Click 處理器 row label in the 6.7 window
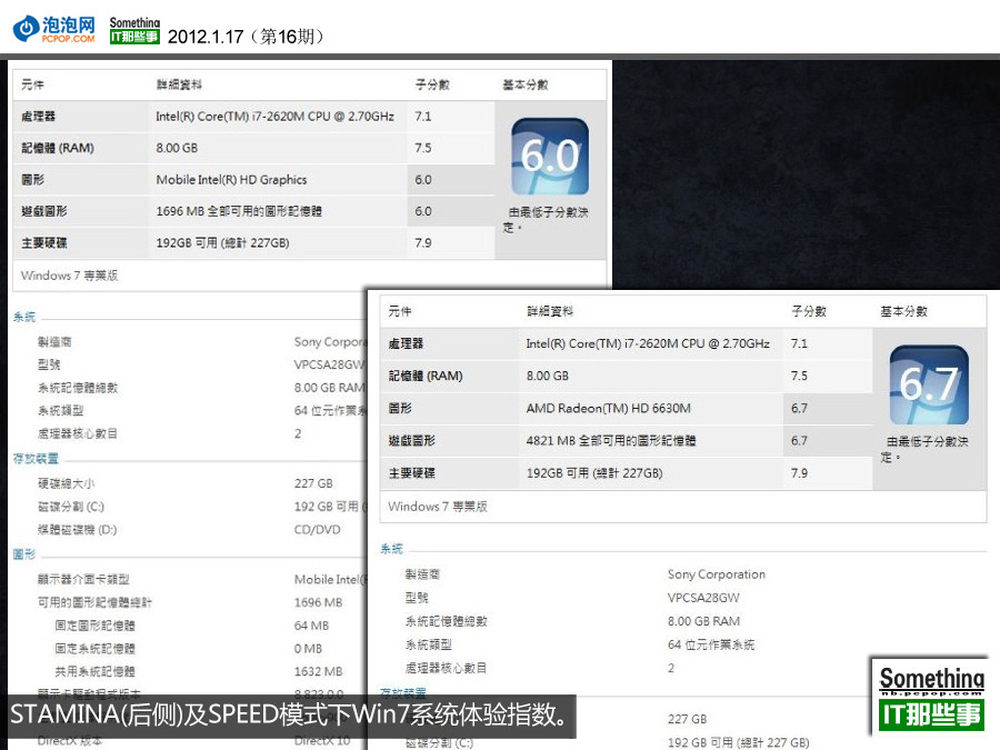 (x=406, y=344)
